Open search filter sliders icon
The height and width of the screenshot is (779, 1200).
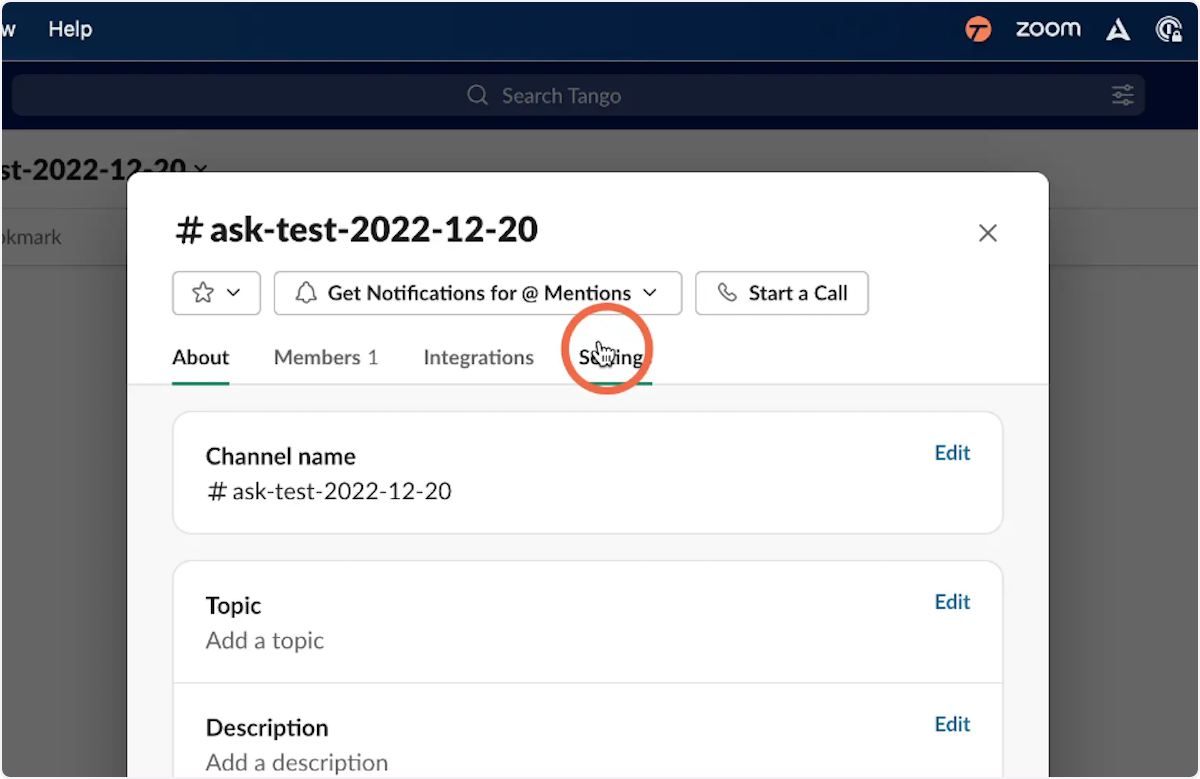1123,96
